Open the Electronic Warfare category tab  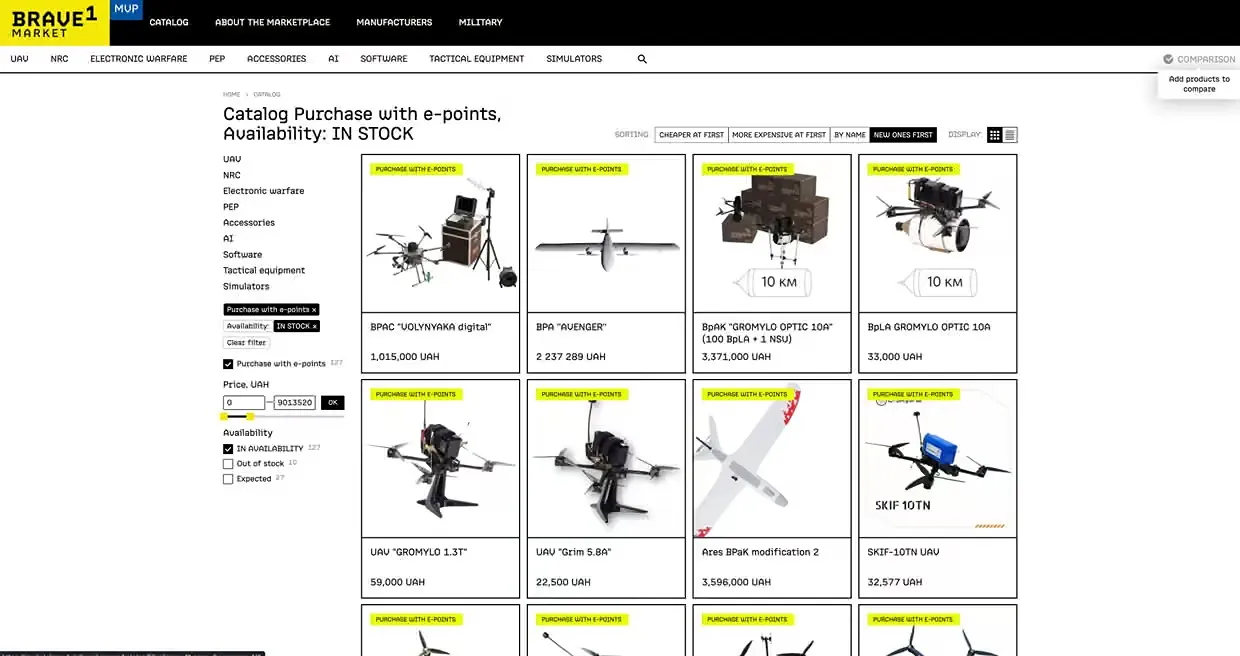(x=138, y=59)
